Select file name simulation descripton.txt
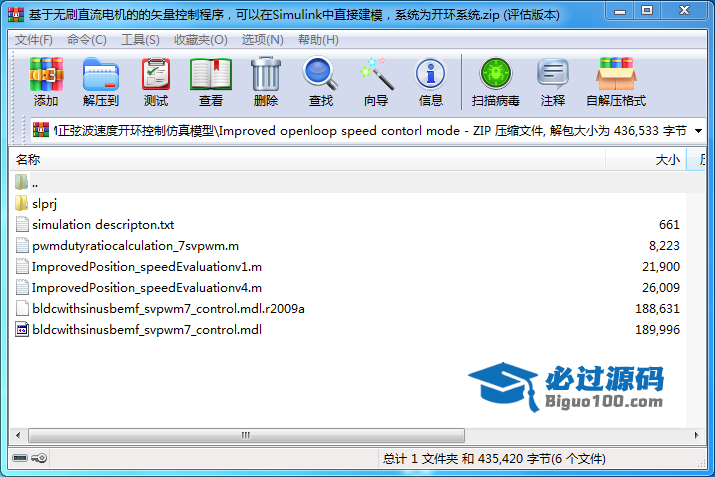The width and height of the screenshot is (715, 477). coord(103,225)
